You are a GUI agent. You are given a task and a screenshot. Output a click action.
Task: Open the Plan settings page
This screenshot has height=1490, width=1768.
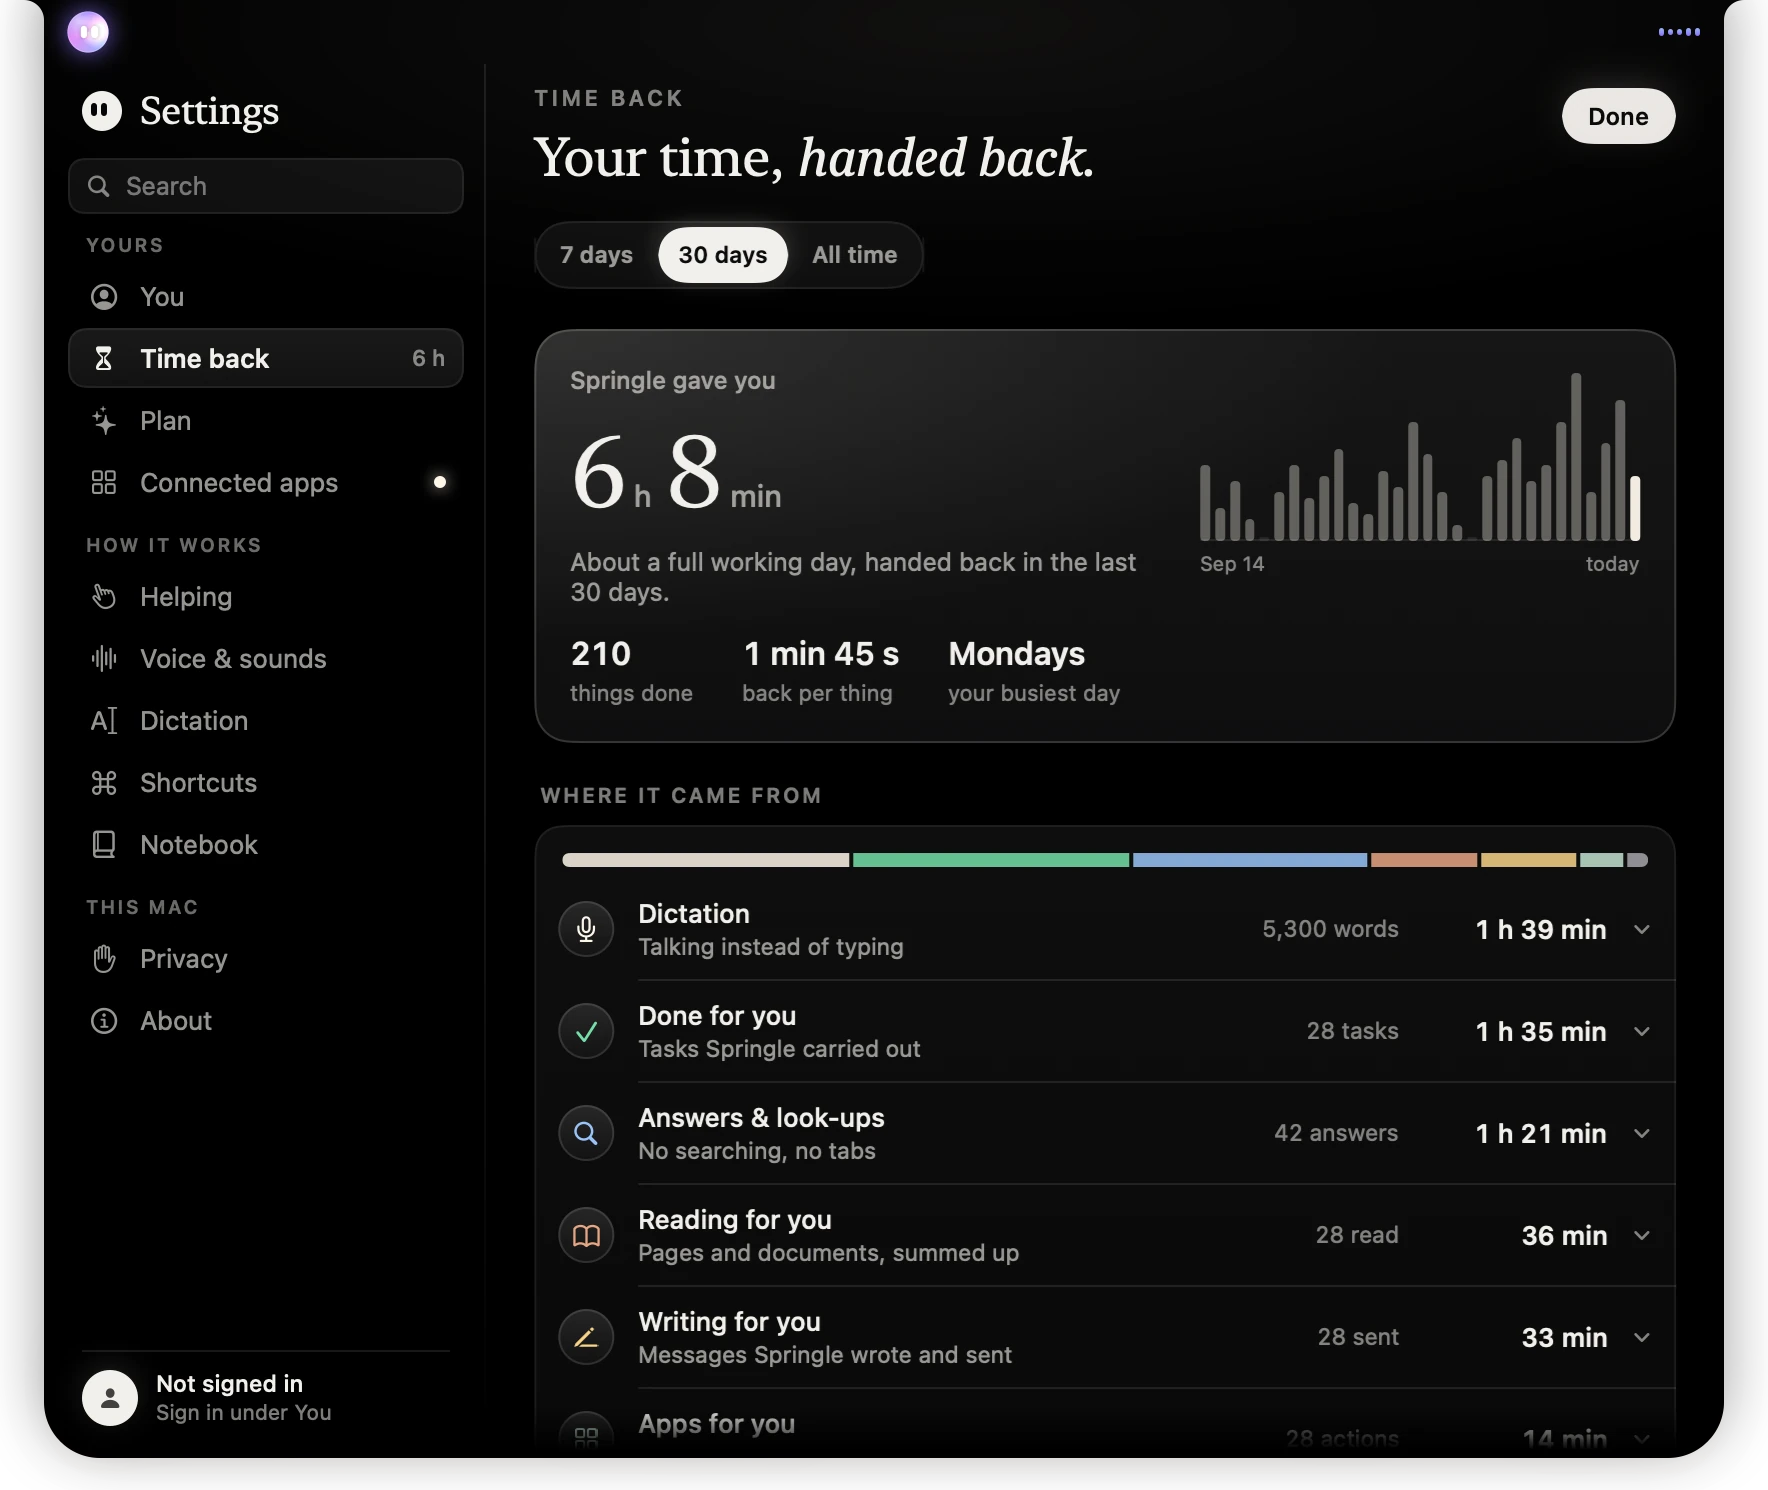[266, 421]
